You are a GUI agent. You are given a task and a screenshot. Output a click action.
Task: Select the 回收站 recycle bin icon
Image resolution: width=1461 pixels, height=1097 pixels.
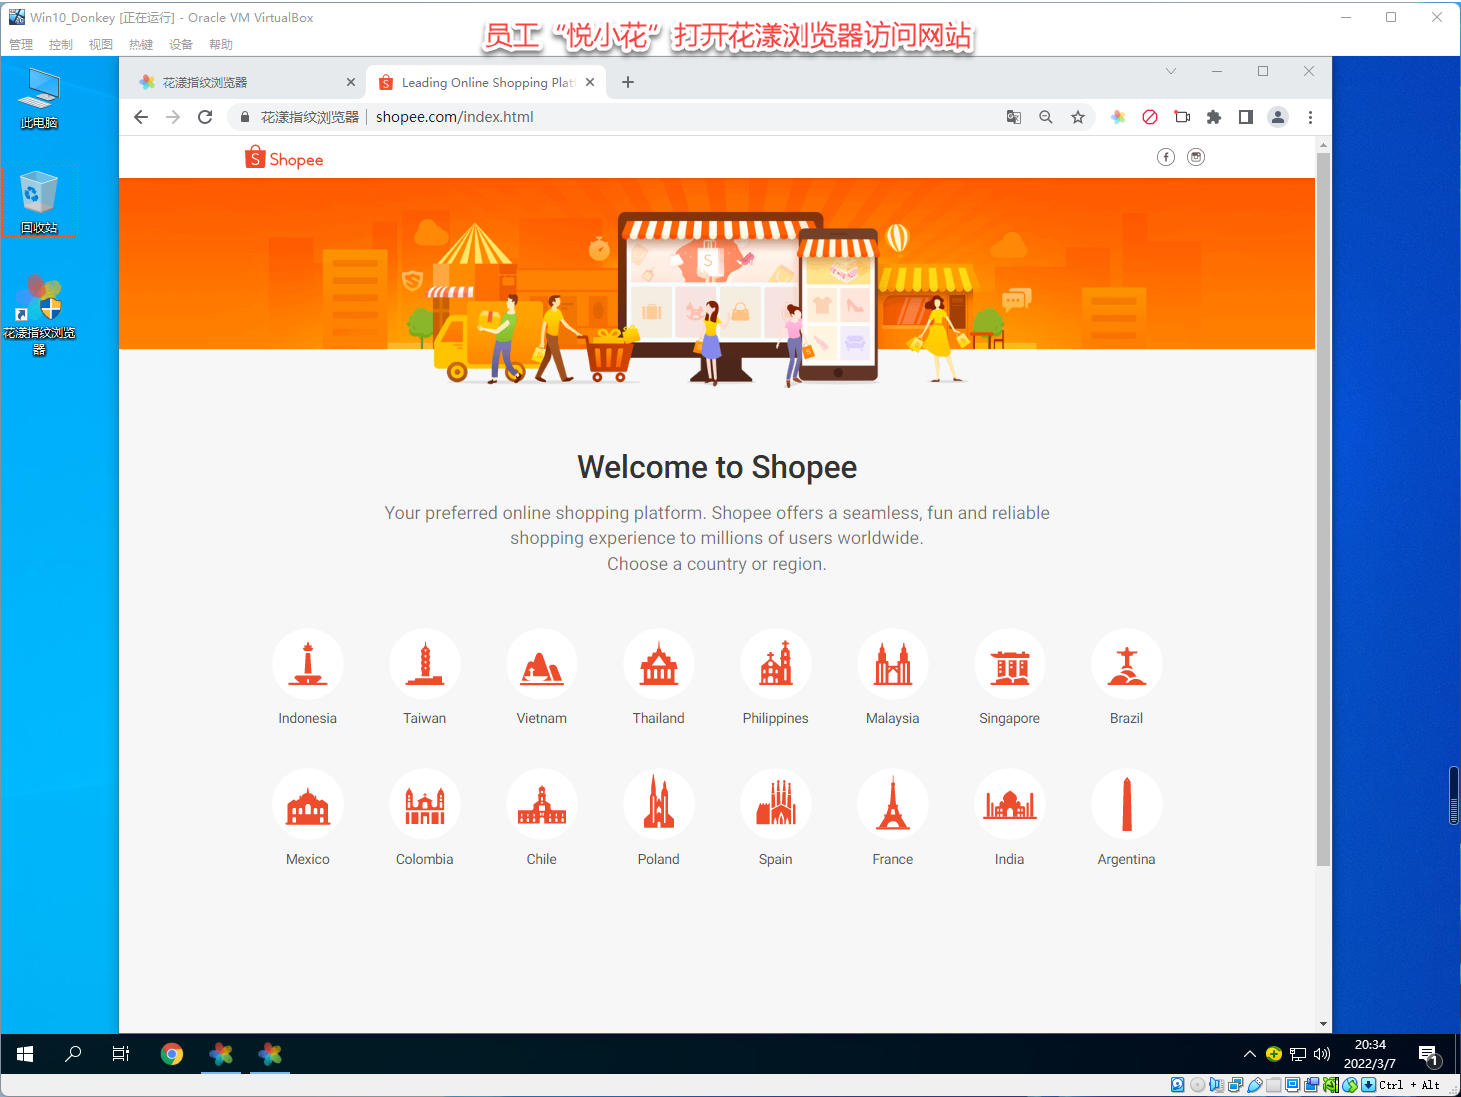(39, 202)
